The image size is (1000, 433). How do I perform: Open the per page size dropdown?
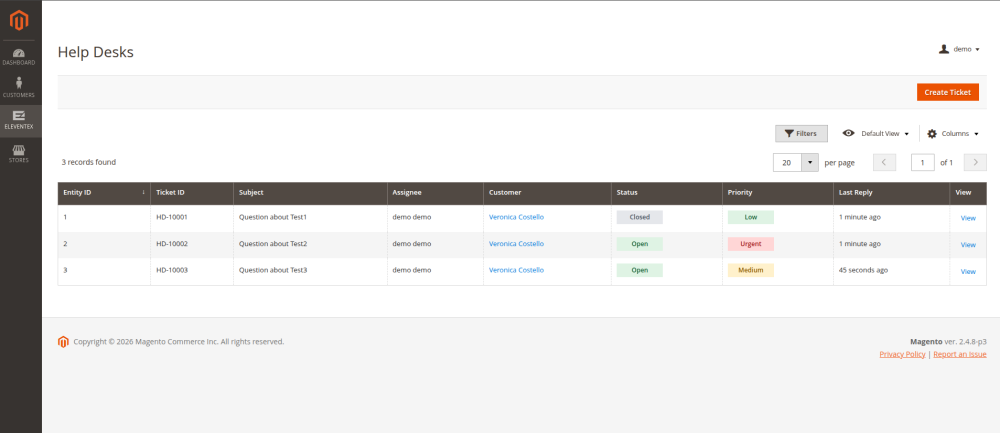810,162
